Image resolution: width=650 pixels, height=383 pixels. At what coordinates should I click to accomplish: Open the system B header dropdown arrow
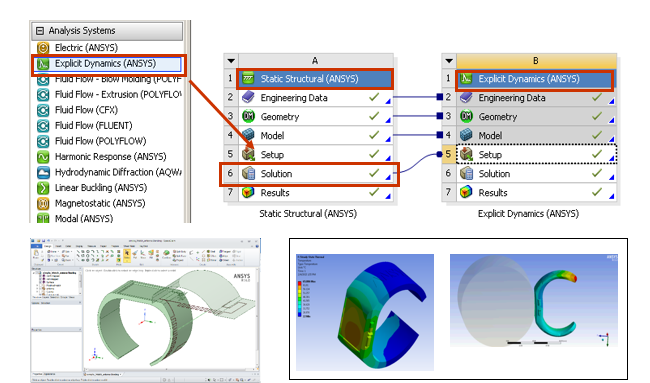449,61
